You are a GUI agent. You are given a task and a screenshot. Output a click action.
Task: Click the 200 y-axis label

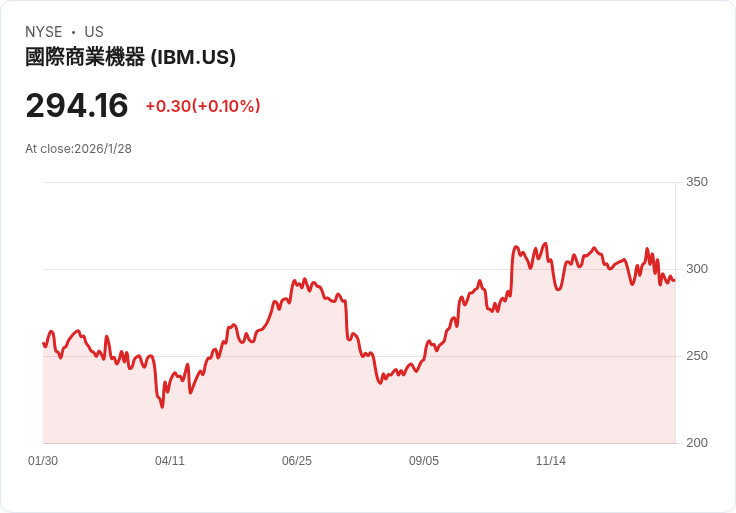coord(696,443)
